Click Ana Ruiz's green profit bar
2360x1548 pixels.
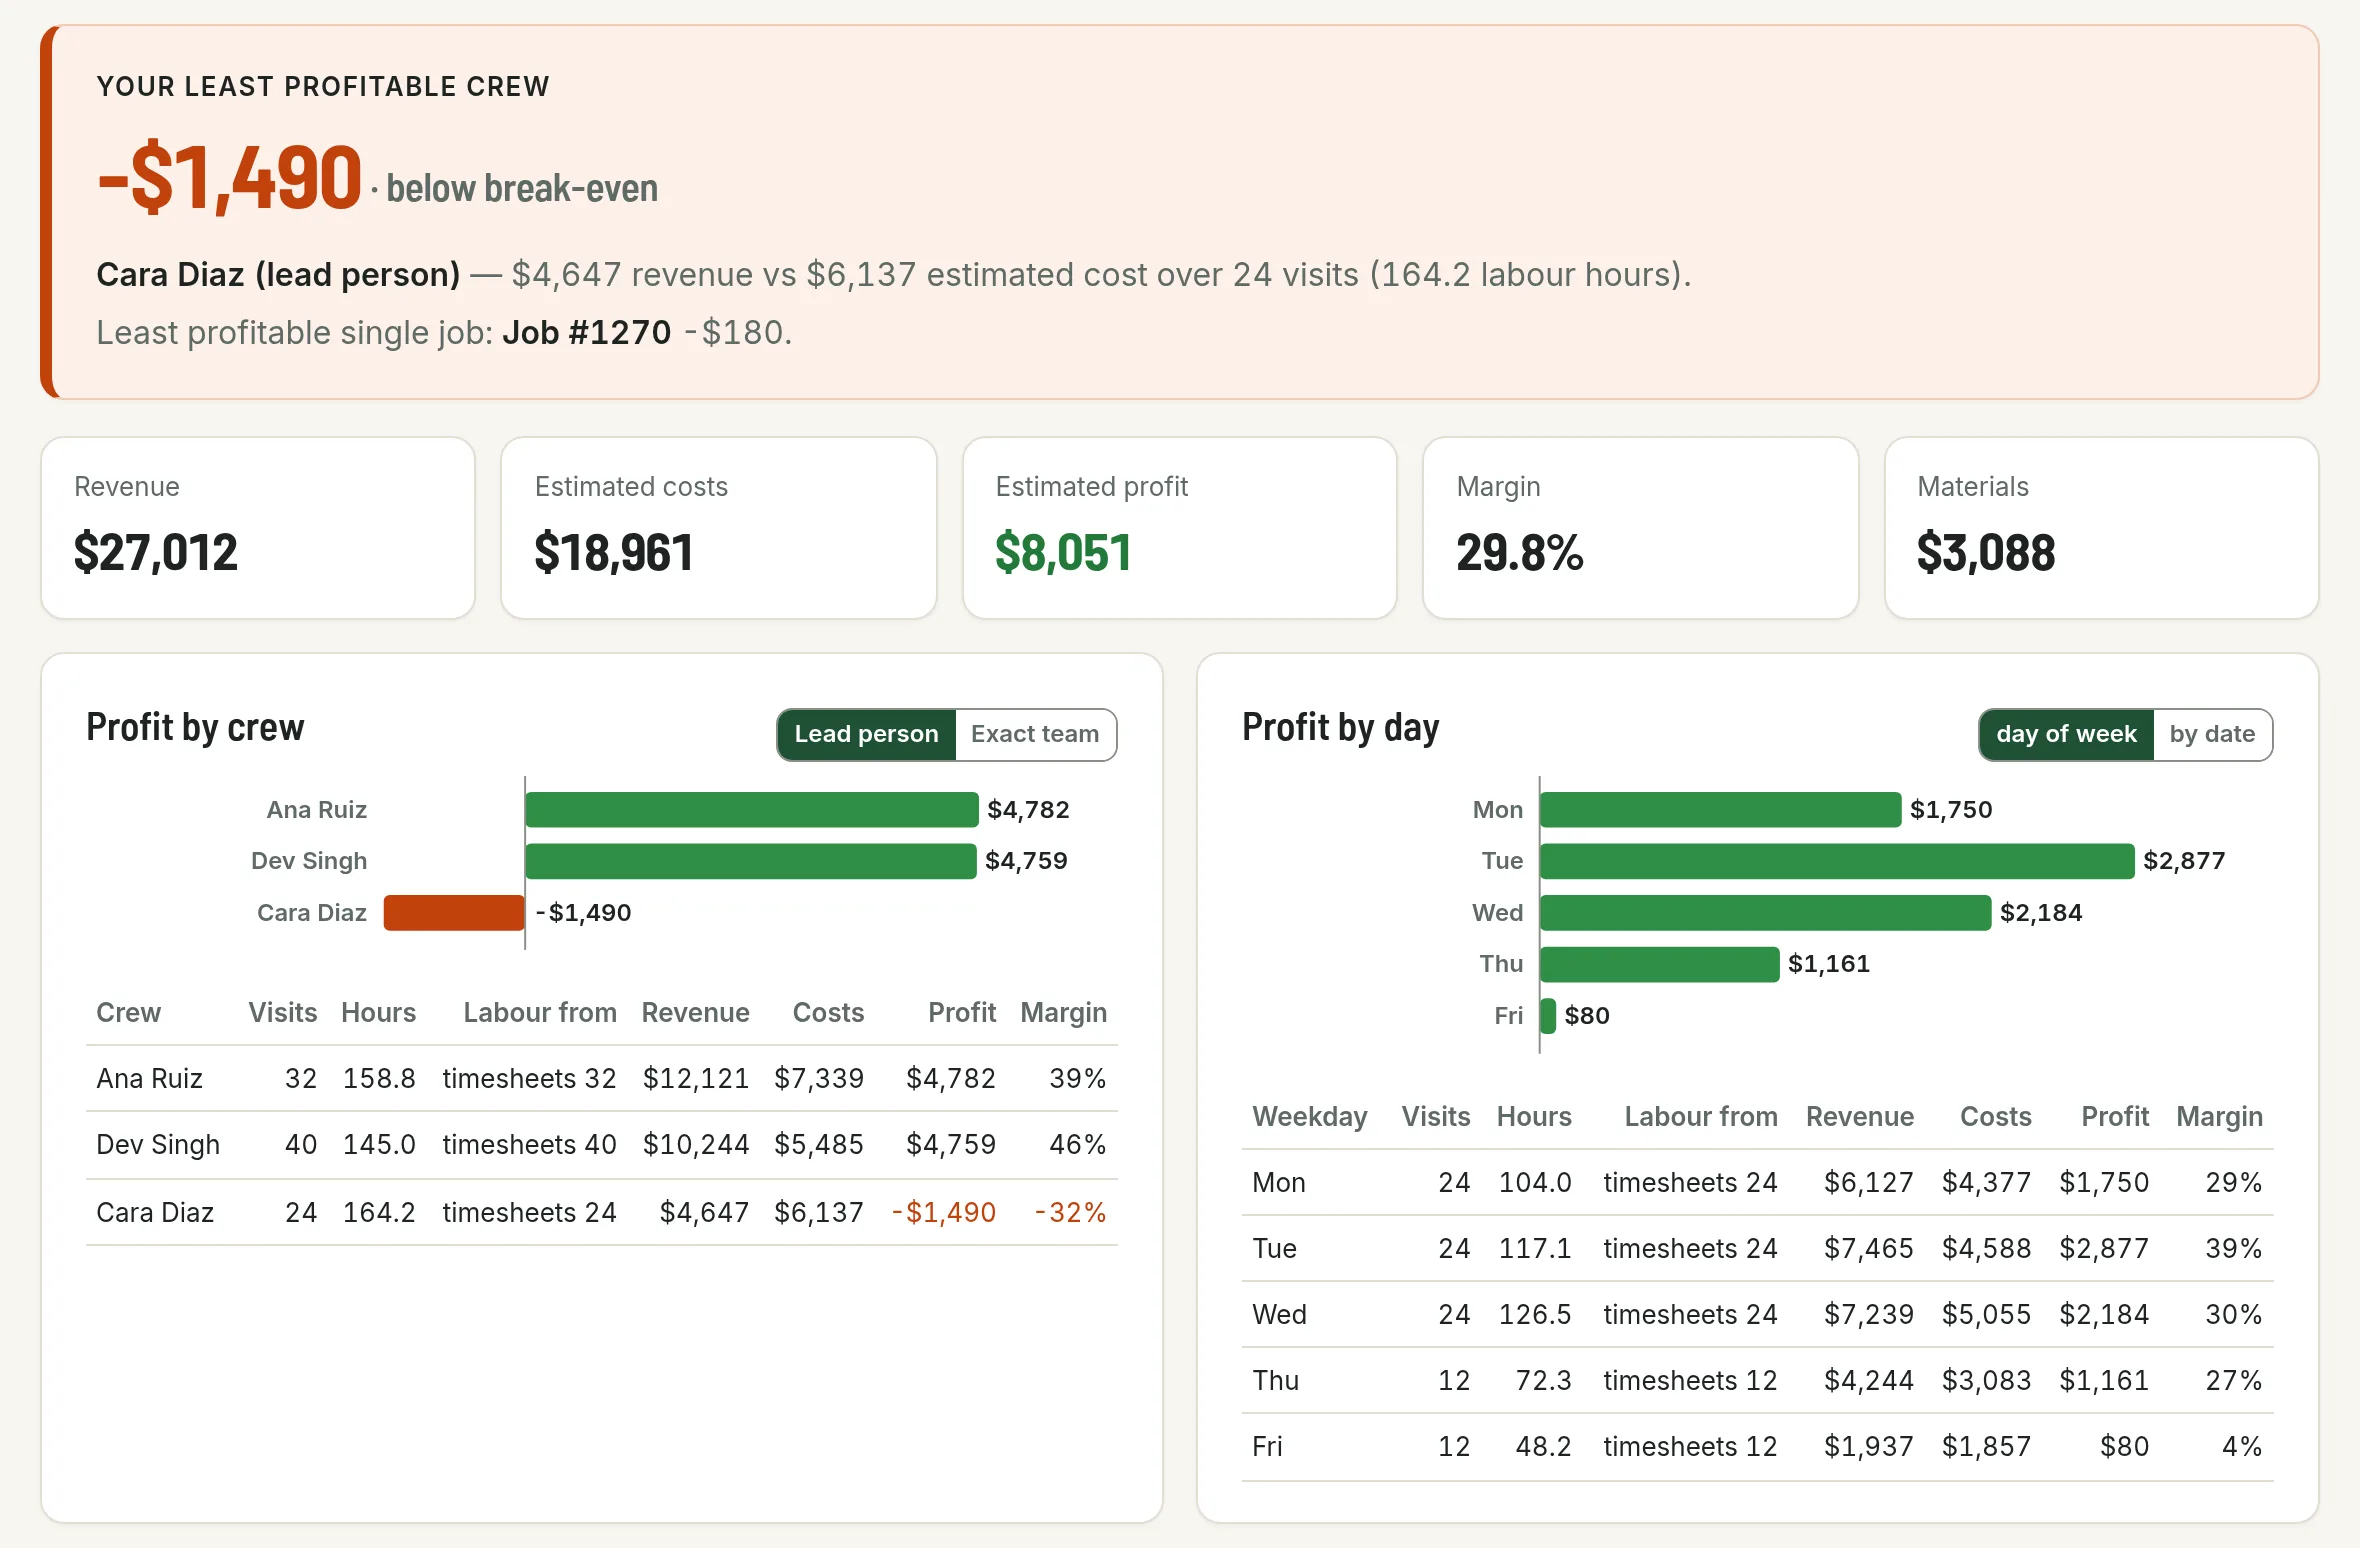[x=751, y=809]
